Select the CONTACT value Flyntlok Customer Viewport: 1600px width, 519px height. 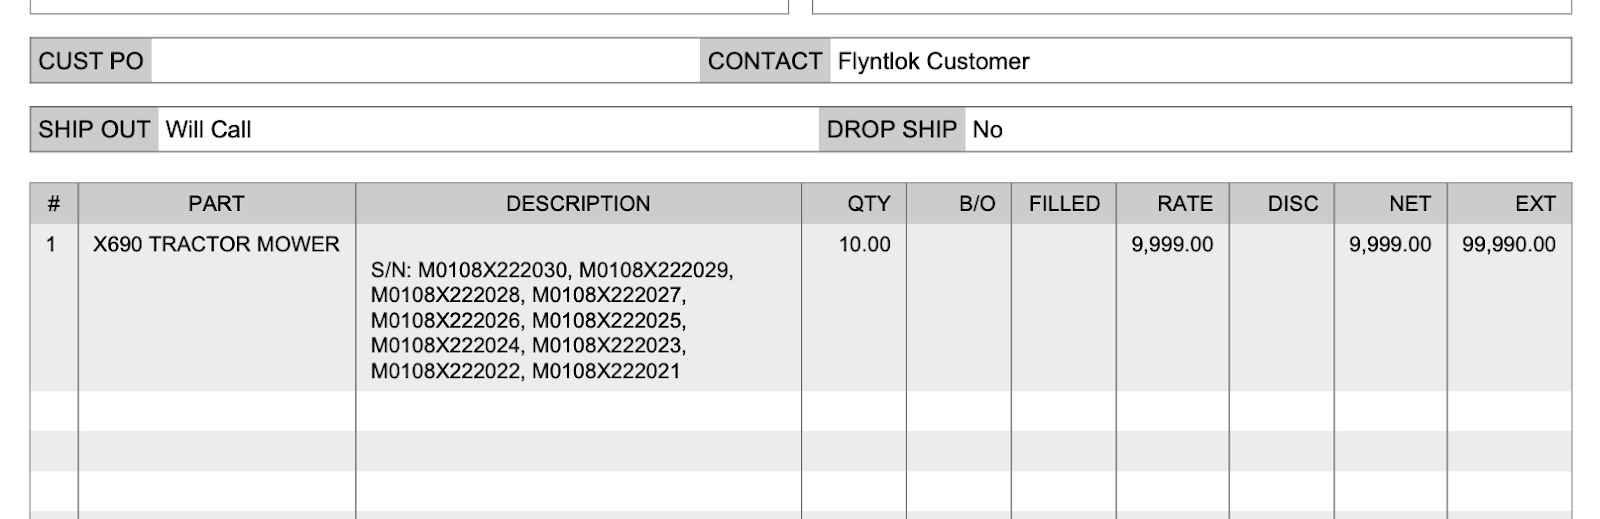pos(933,61)
